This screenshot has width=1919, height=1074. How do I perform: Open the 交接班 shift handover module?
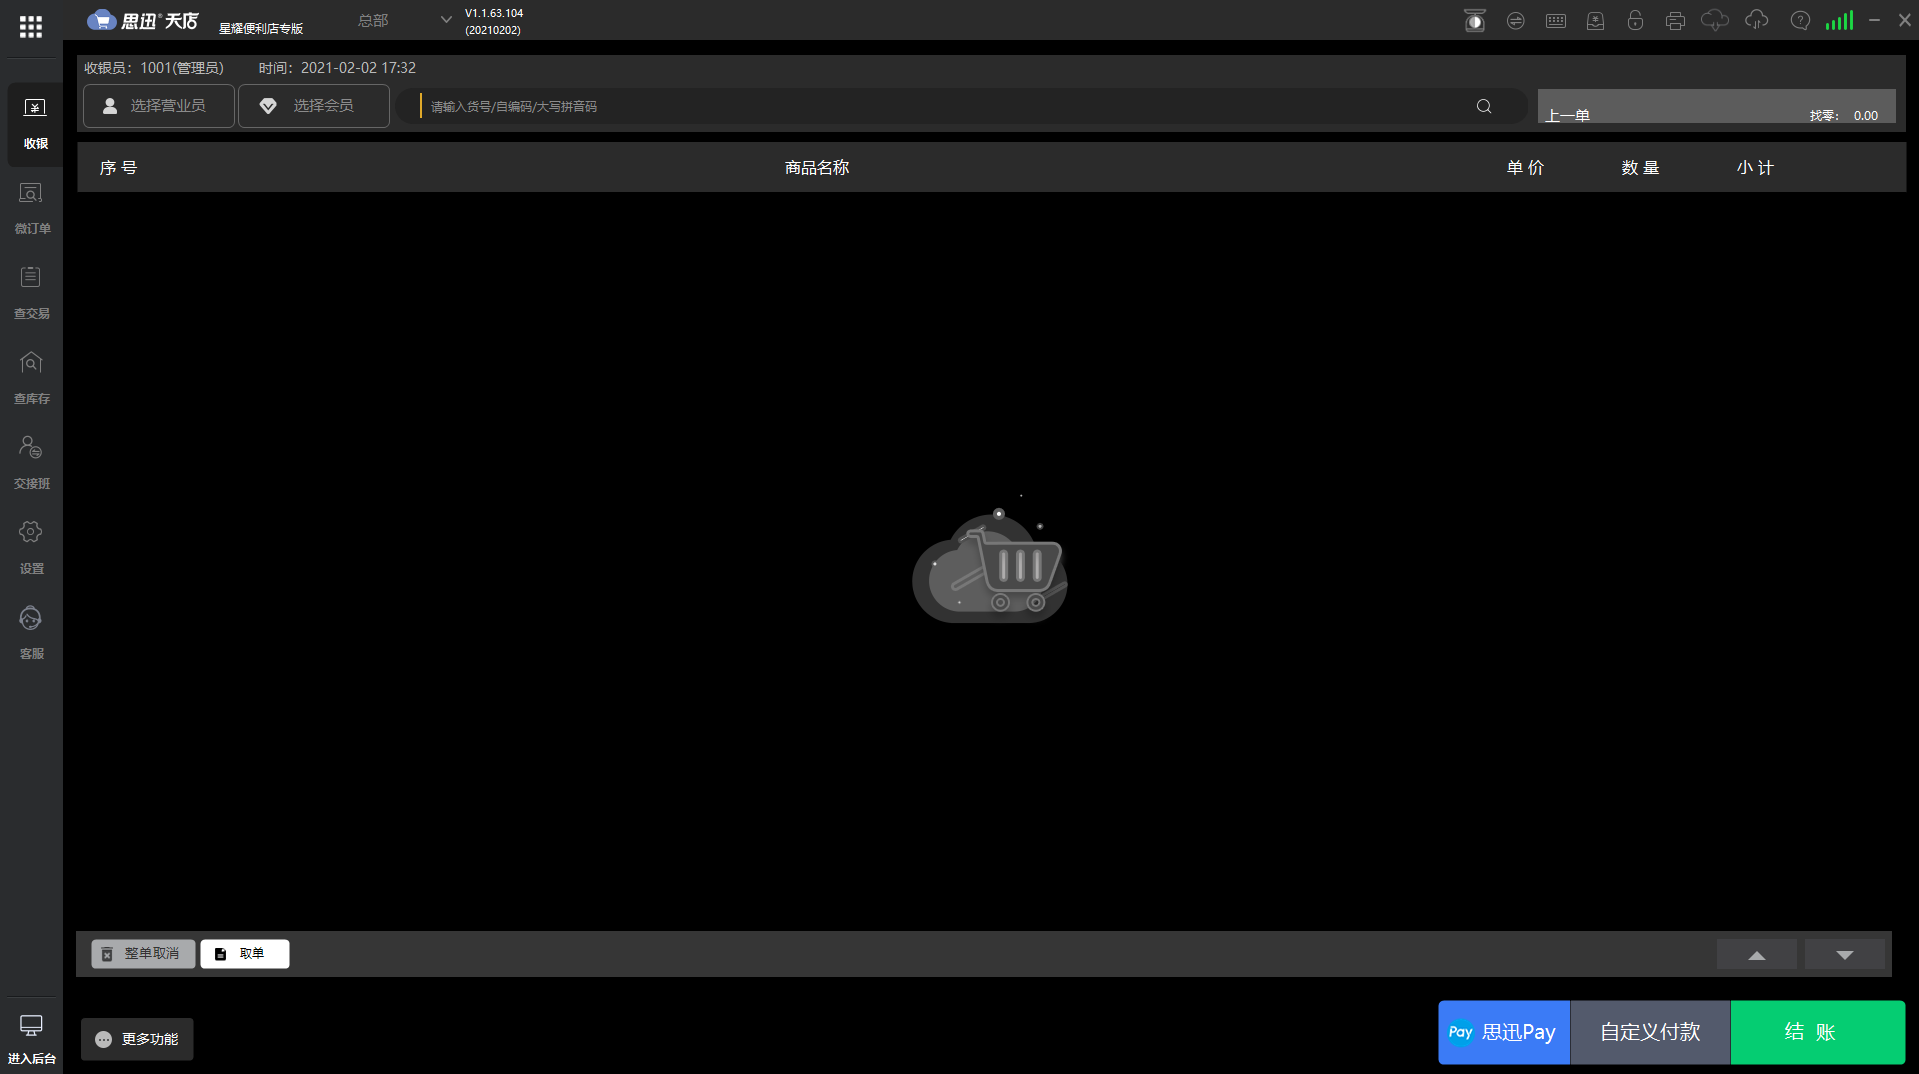click(31, 463)
